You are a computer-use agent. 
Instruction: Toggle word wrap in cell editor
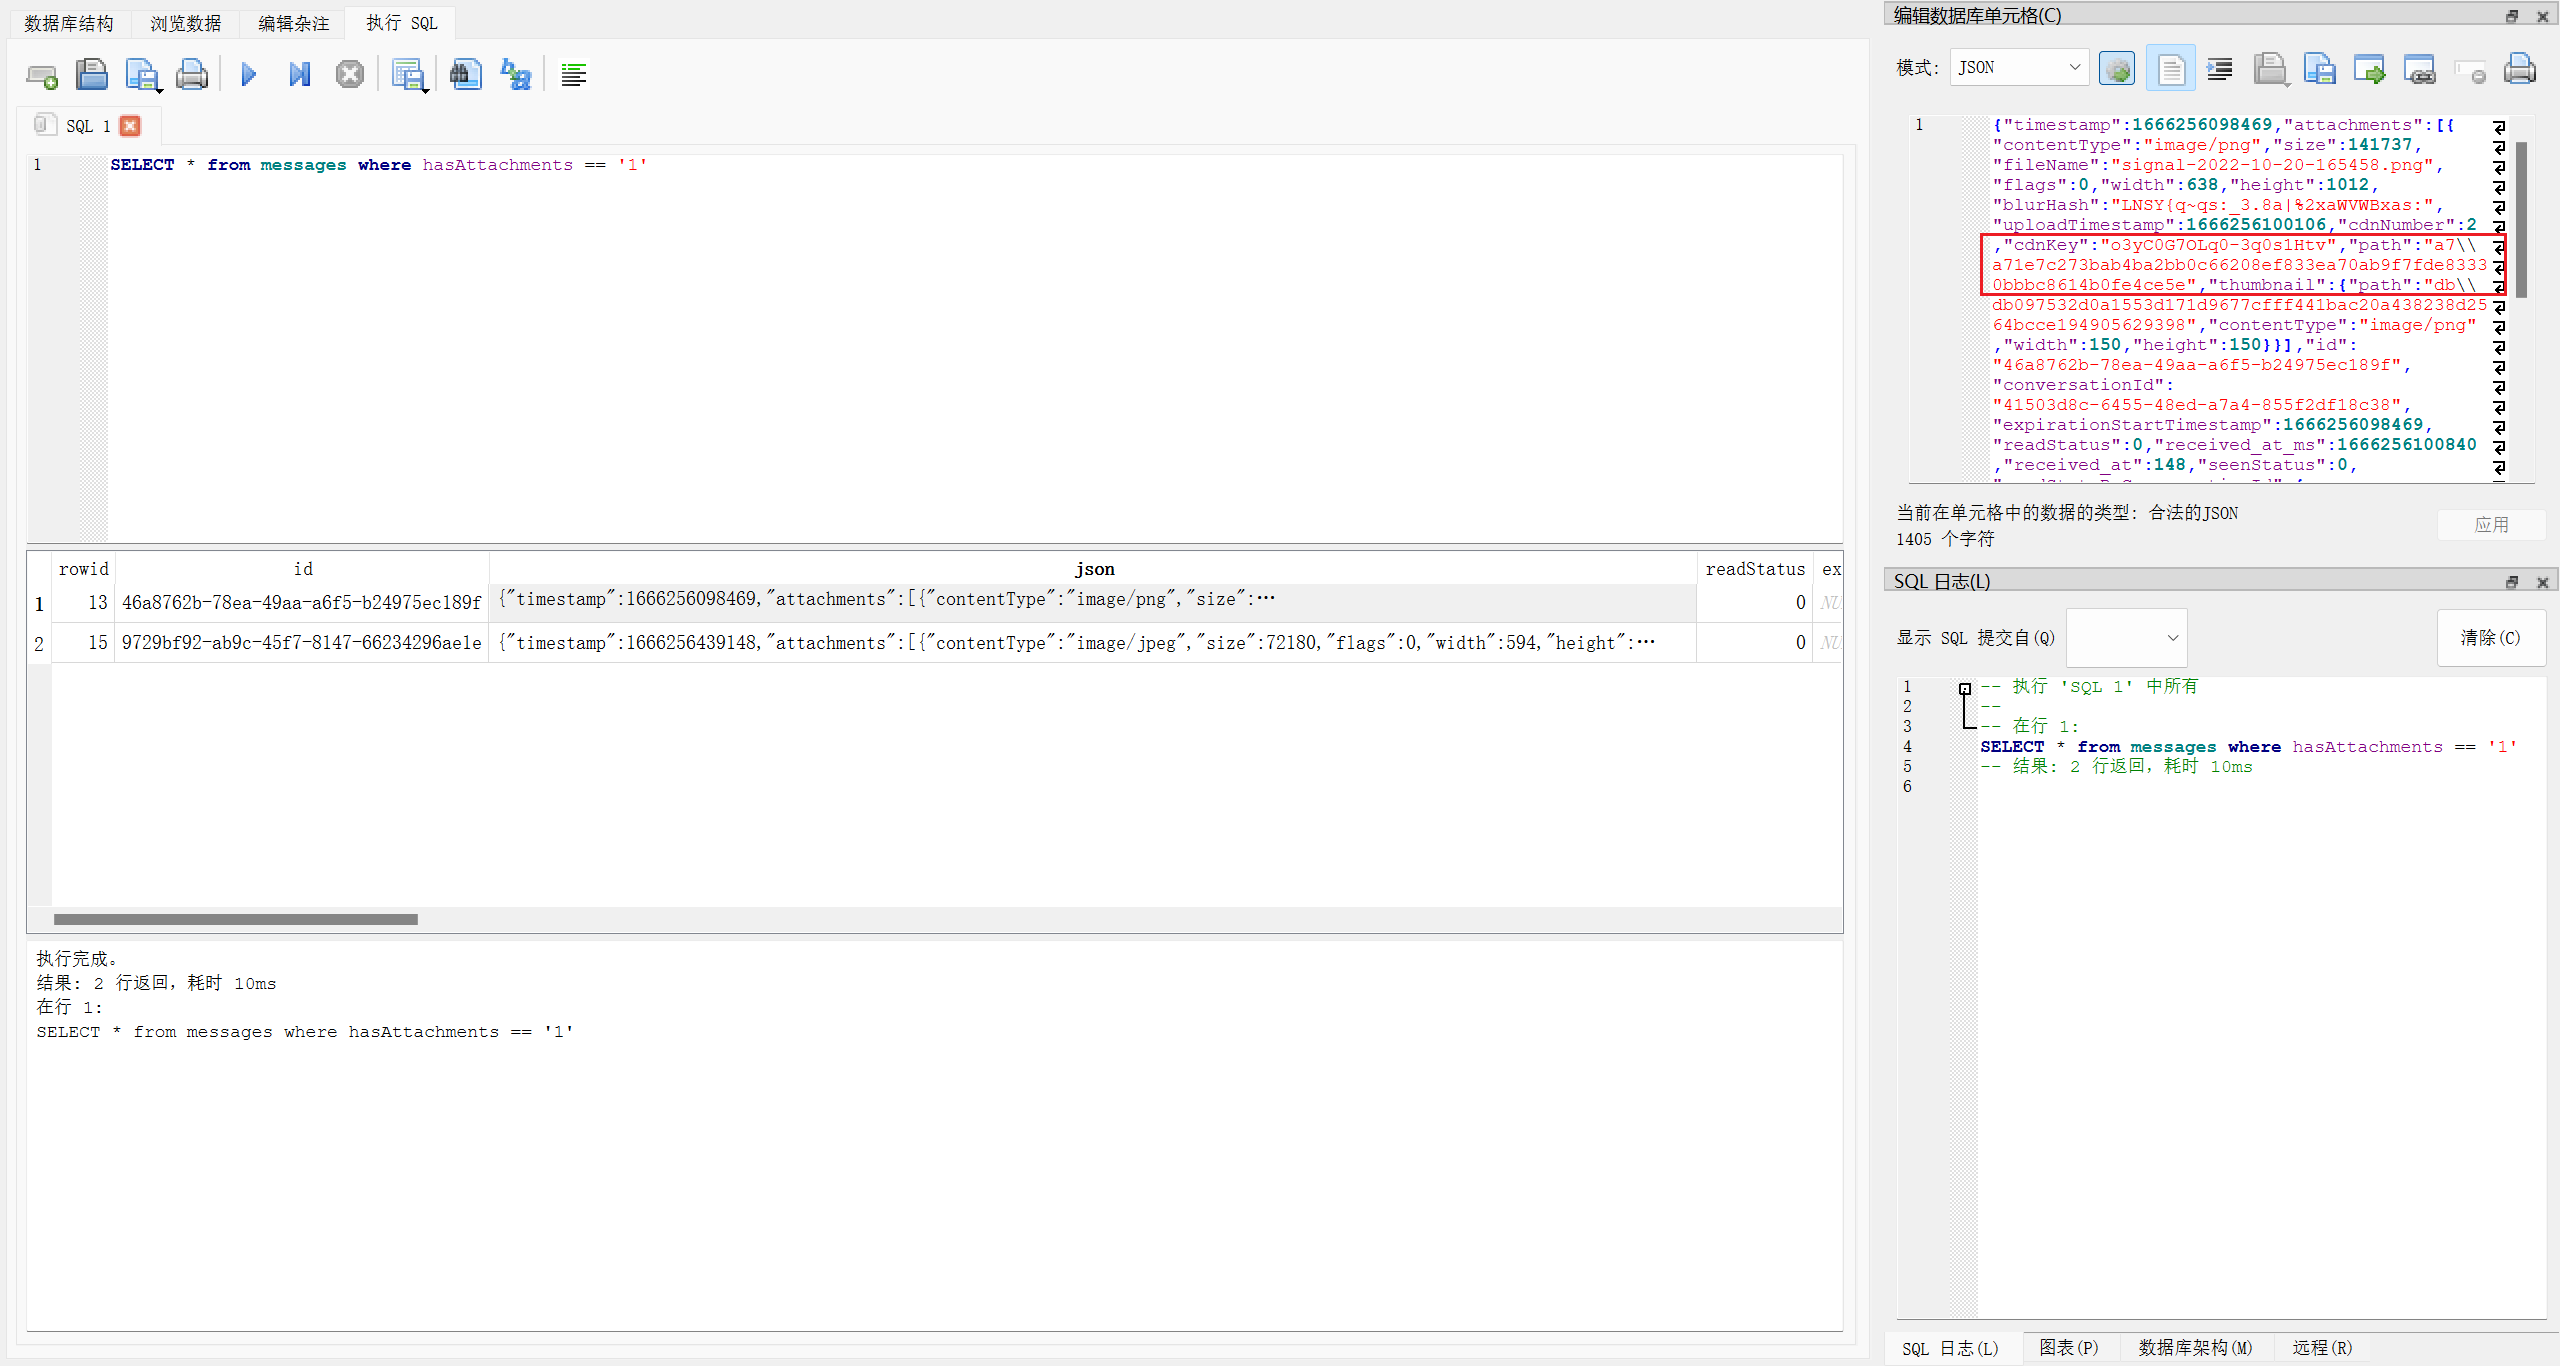(2170, 69)
